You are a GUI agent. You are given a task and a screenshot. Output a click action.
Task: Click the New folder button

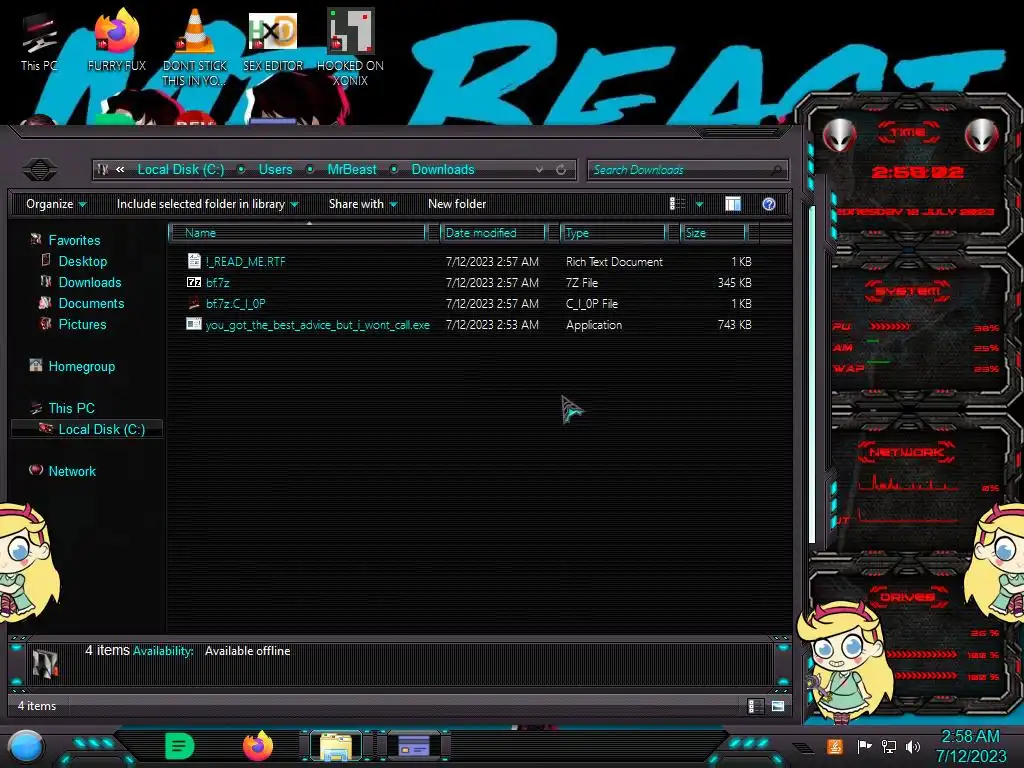click(x=457, y=204)
